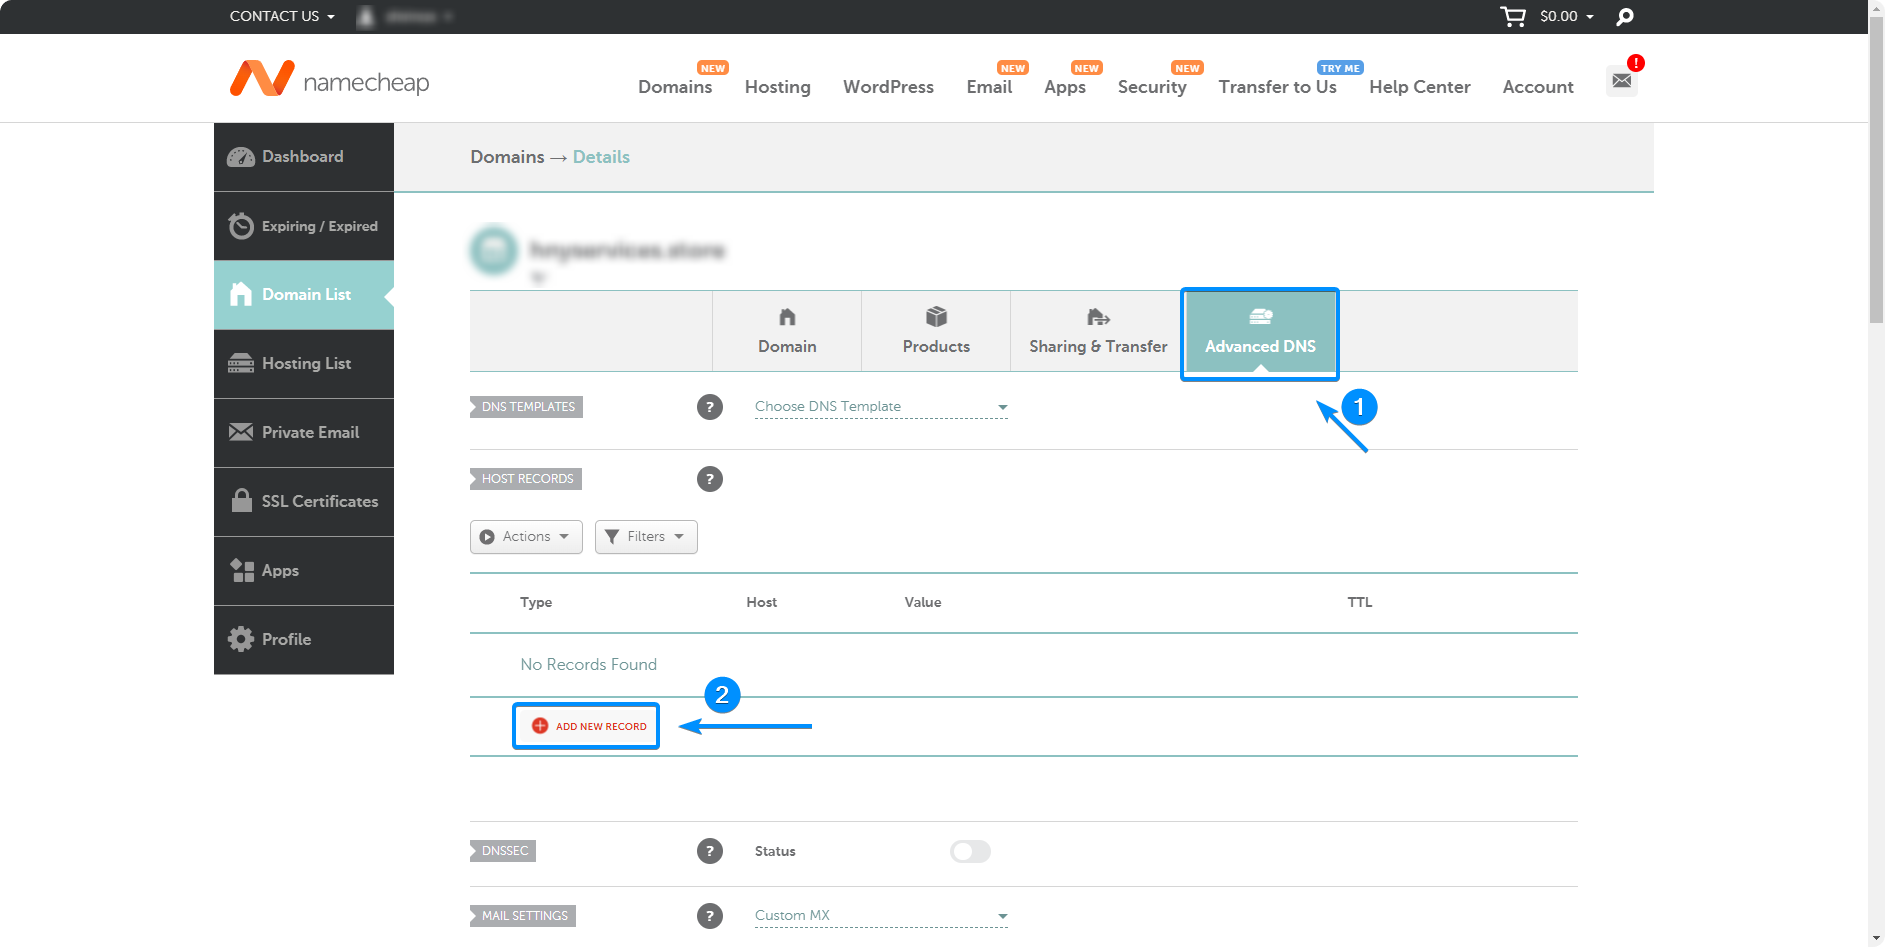The height and width of the screenshot is (947, 1885).
Task: Click the SSL Certificates lock icon
Action: (x=241, y=500)
